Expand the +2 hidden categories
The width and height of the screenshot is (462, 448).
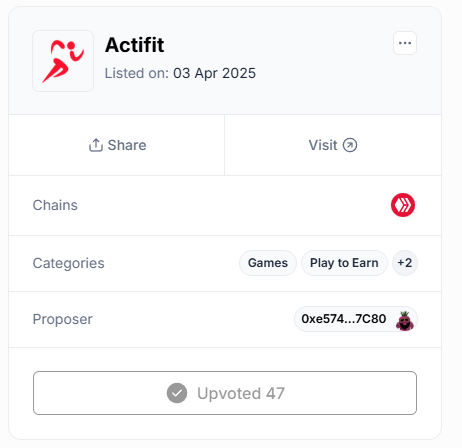click(405, 263)
